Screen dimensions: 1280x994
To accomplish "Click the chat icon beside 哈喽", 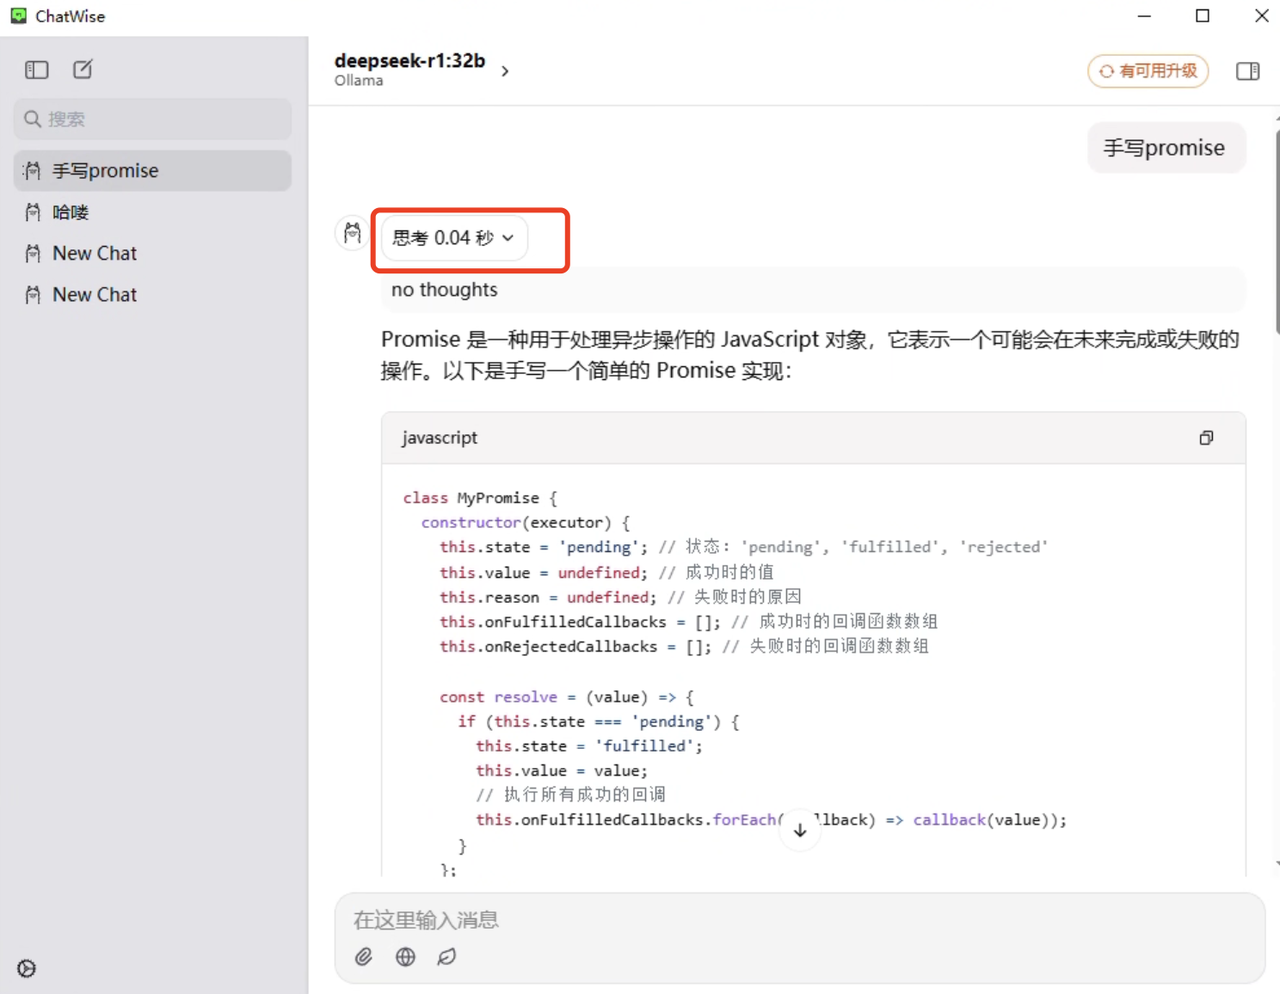I will 33,212.
